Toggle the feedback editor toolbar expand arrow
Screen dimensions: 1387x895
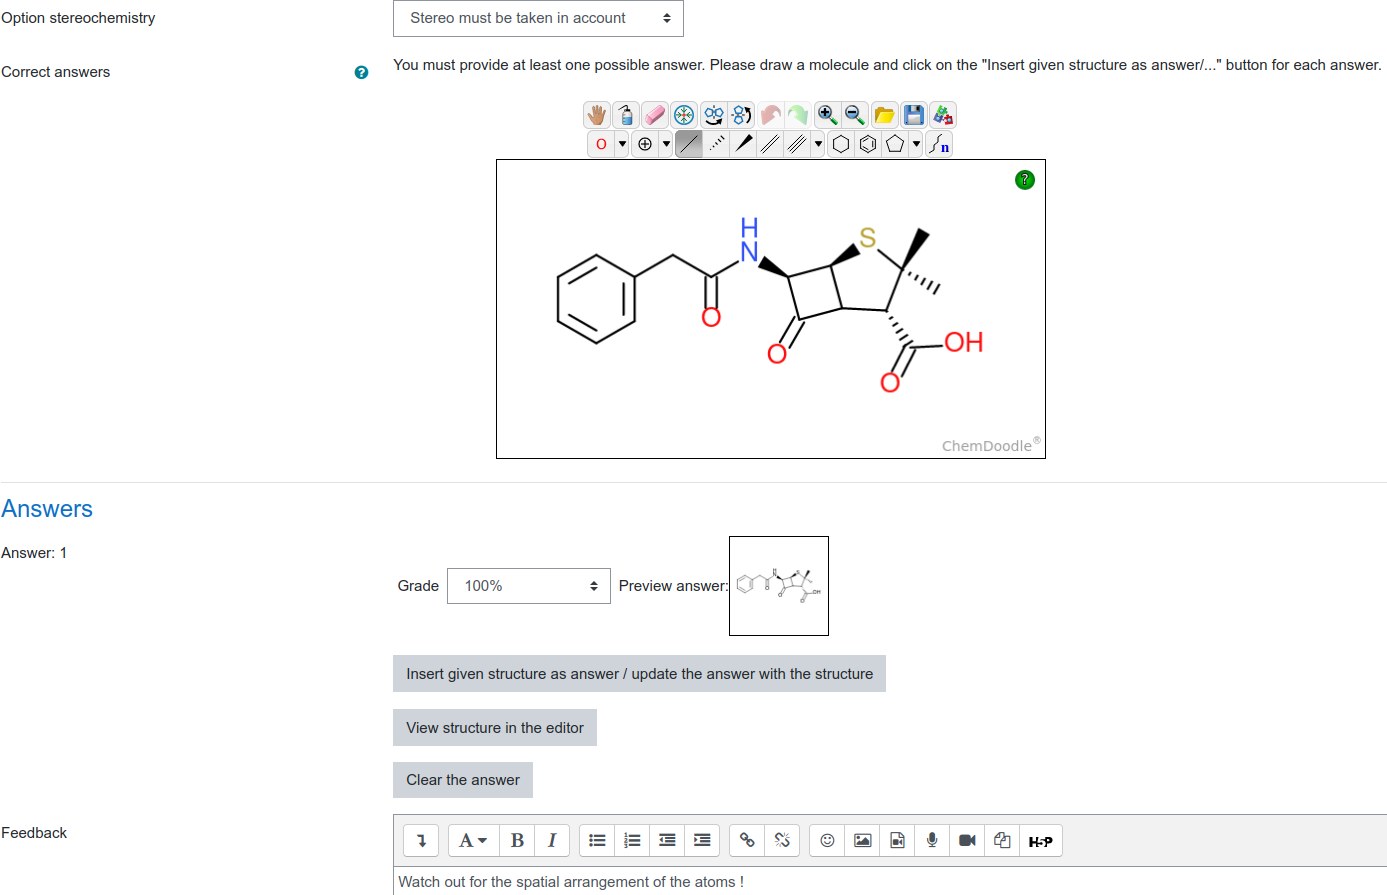pos(421,841)
